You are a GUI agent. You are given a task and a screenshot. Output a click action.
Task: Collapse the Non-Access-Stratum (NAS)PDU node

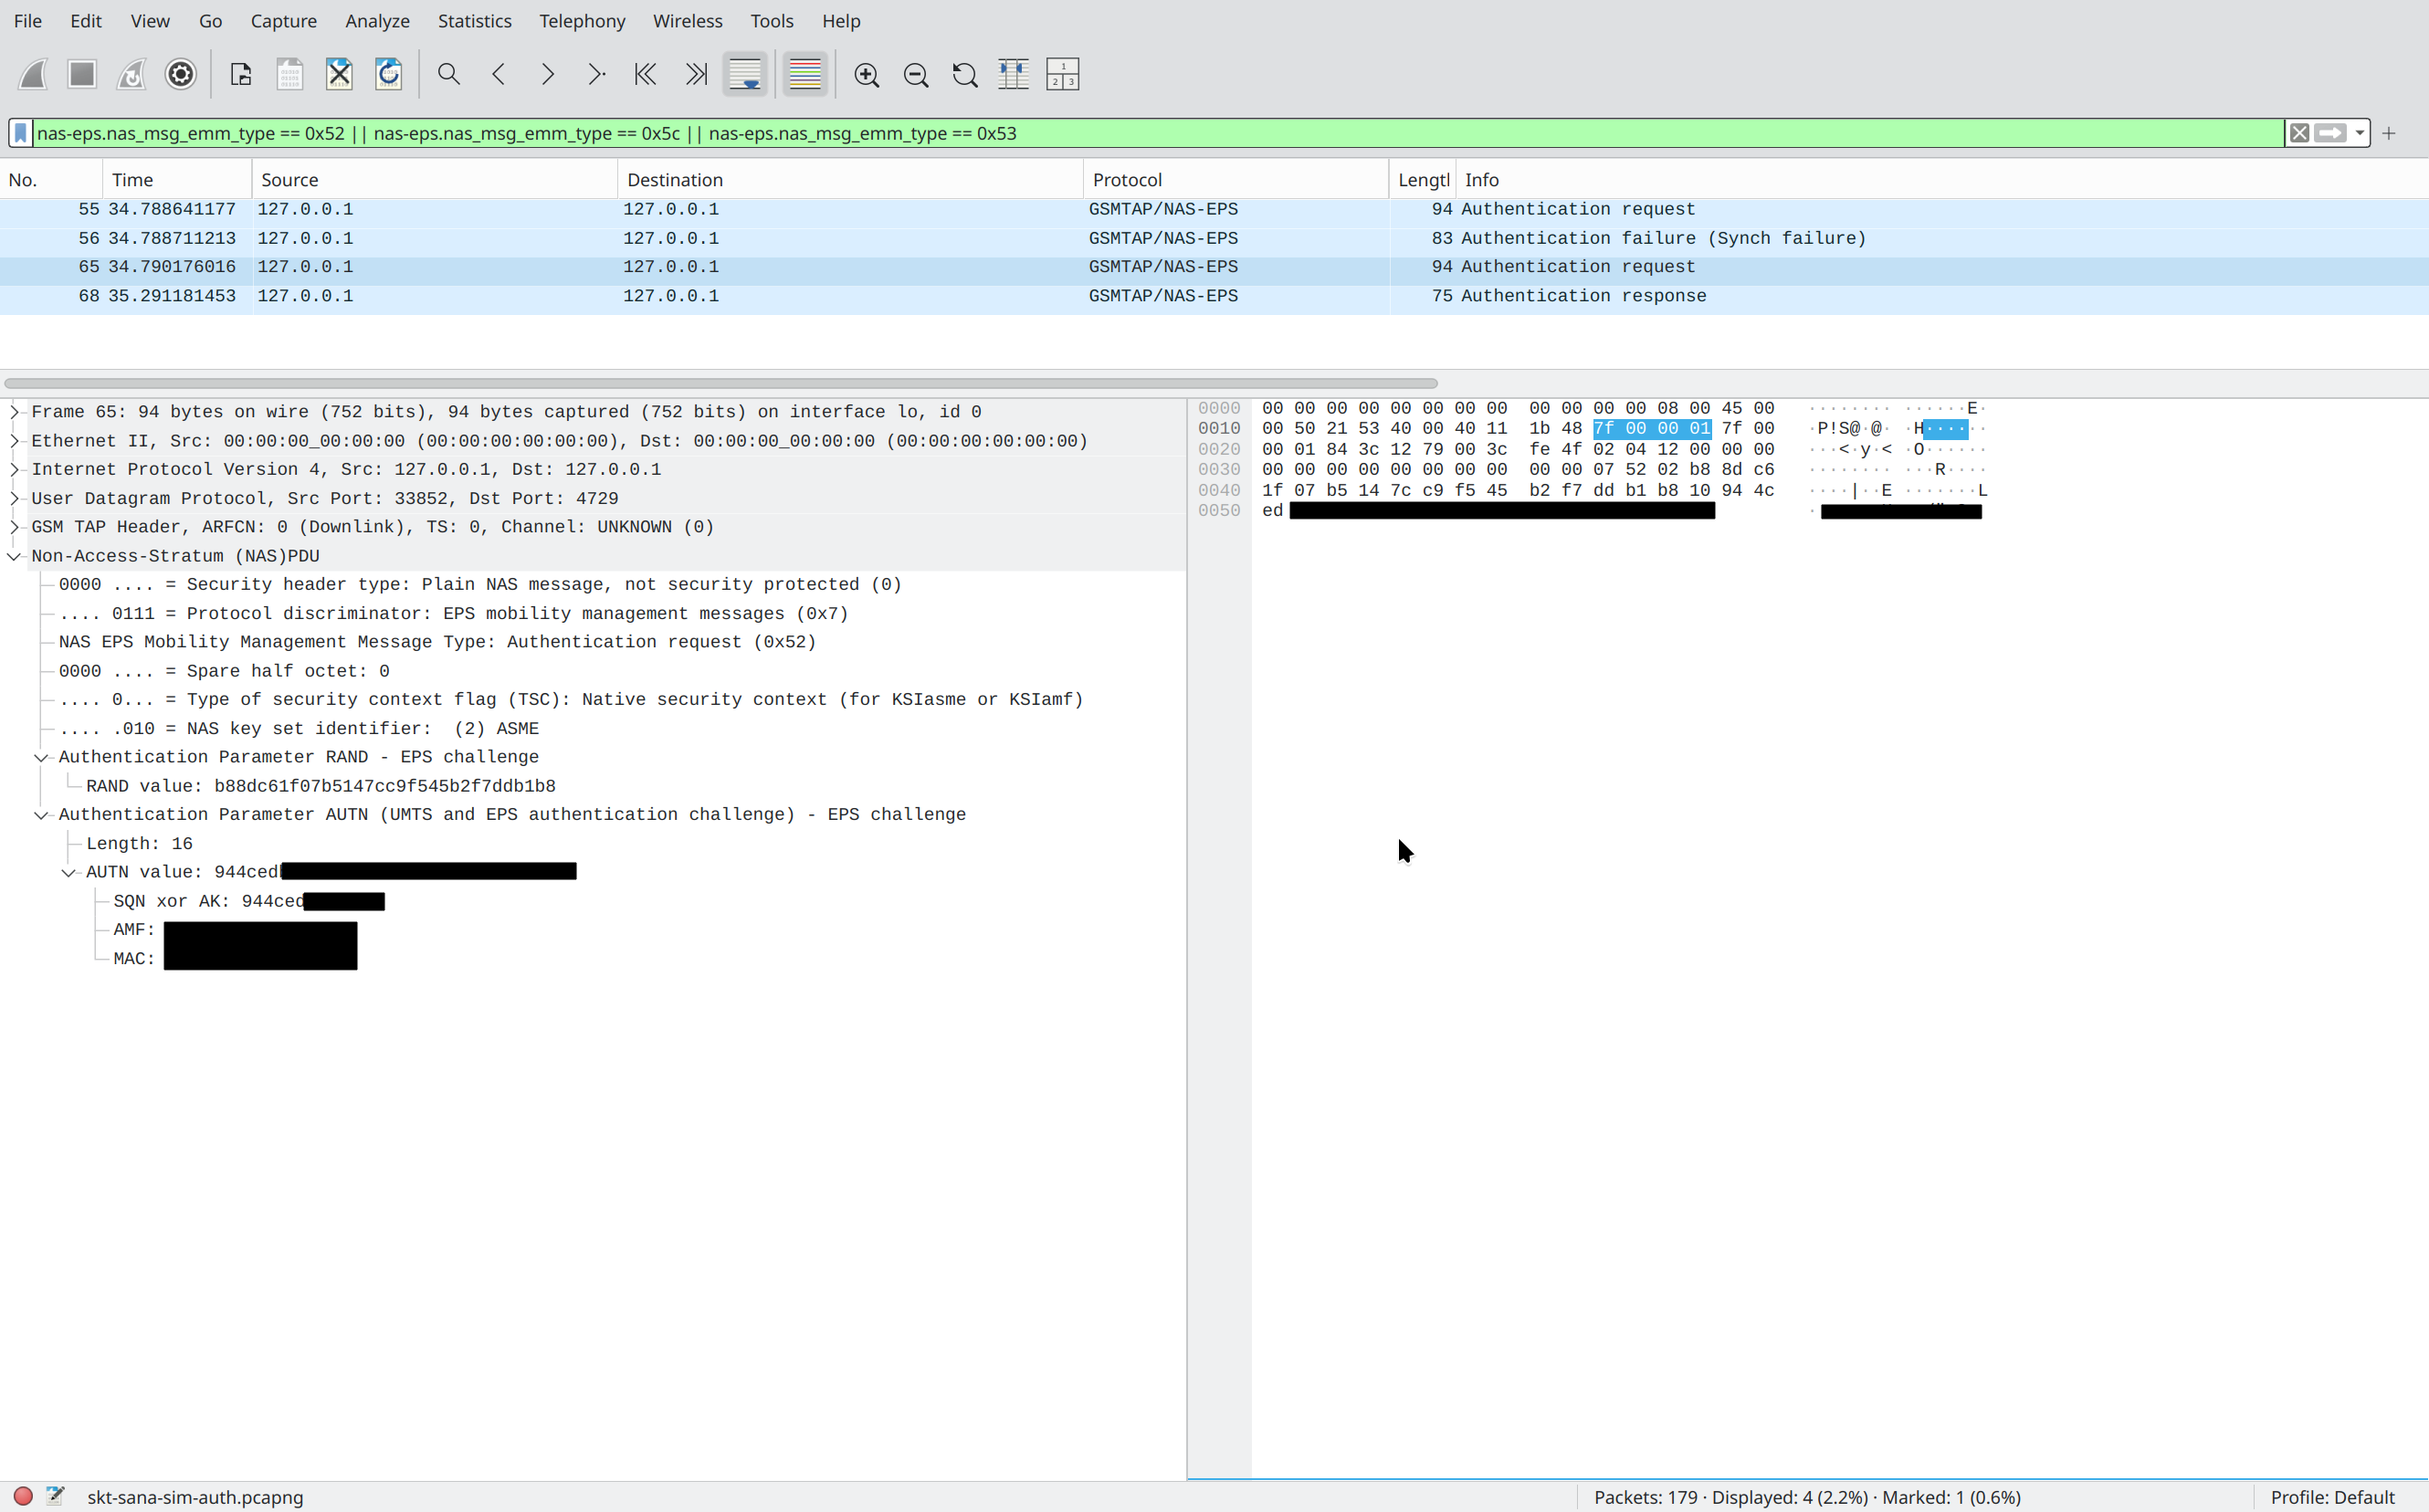[x=15, y=556]
